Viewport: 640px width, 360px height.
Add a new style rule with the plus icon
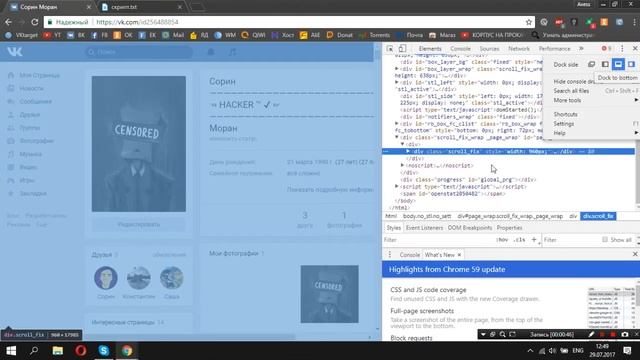533,240
